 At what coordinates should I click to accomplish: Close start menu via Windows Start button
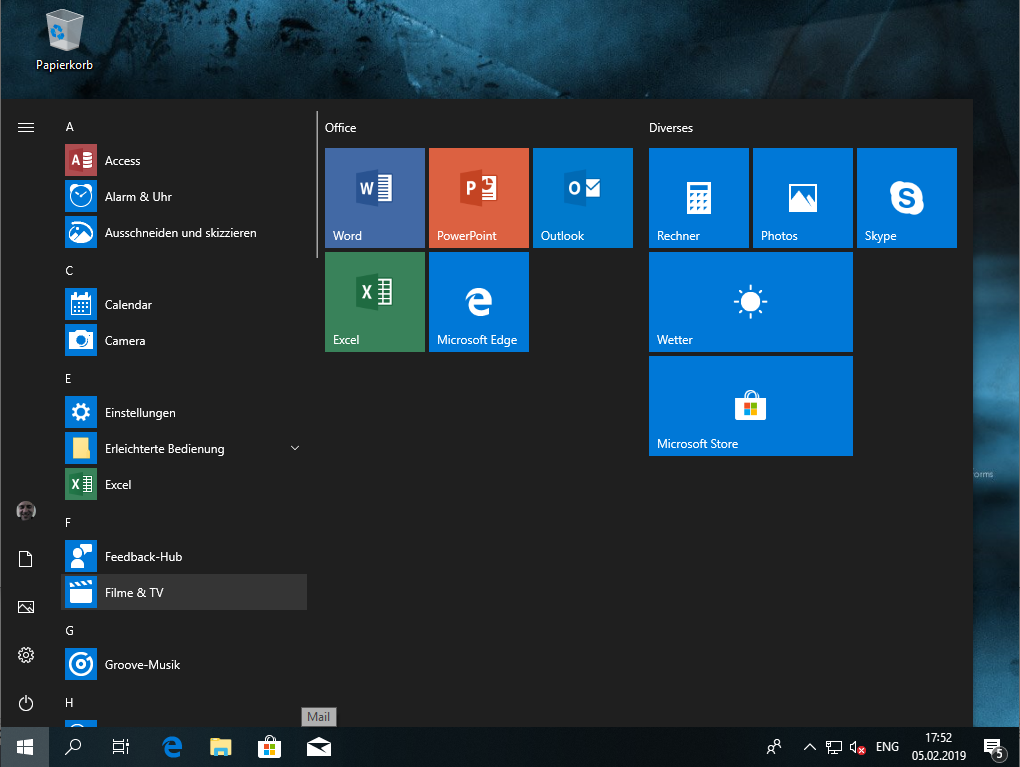pyautogui.click(x=25, y=747)
